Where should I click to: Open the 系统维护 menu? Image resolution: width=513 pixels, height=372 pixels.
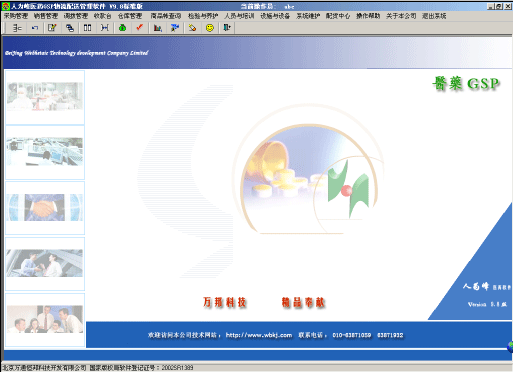click(x=308, y=16)
